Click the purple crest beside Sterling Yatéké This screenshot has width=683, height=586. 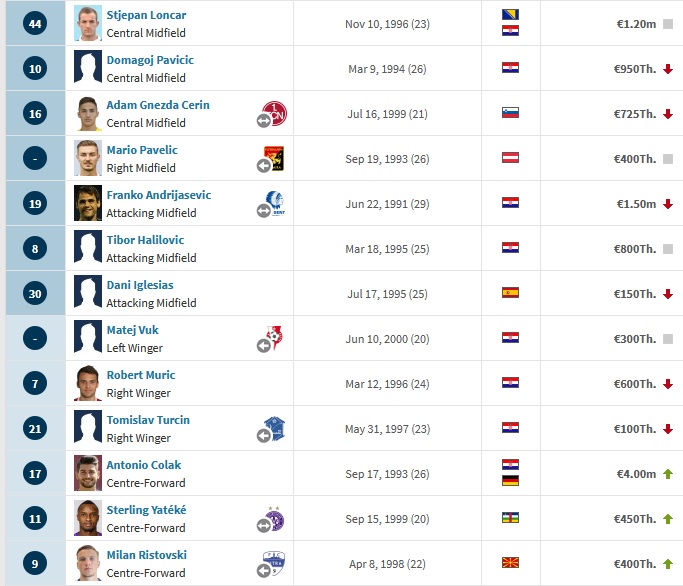coord(274,518)
